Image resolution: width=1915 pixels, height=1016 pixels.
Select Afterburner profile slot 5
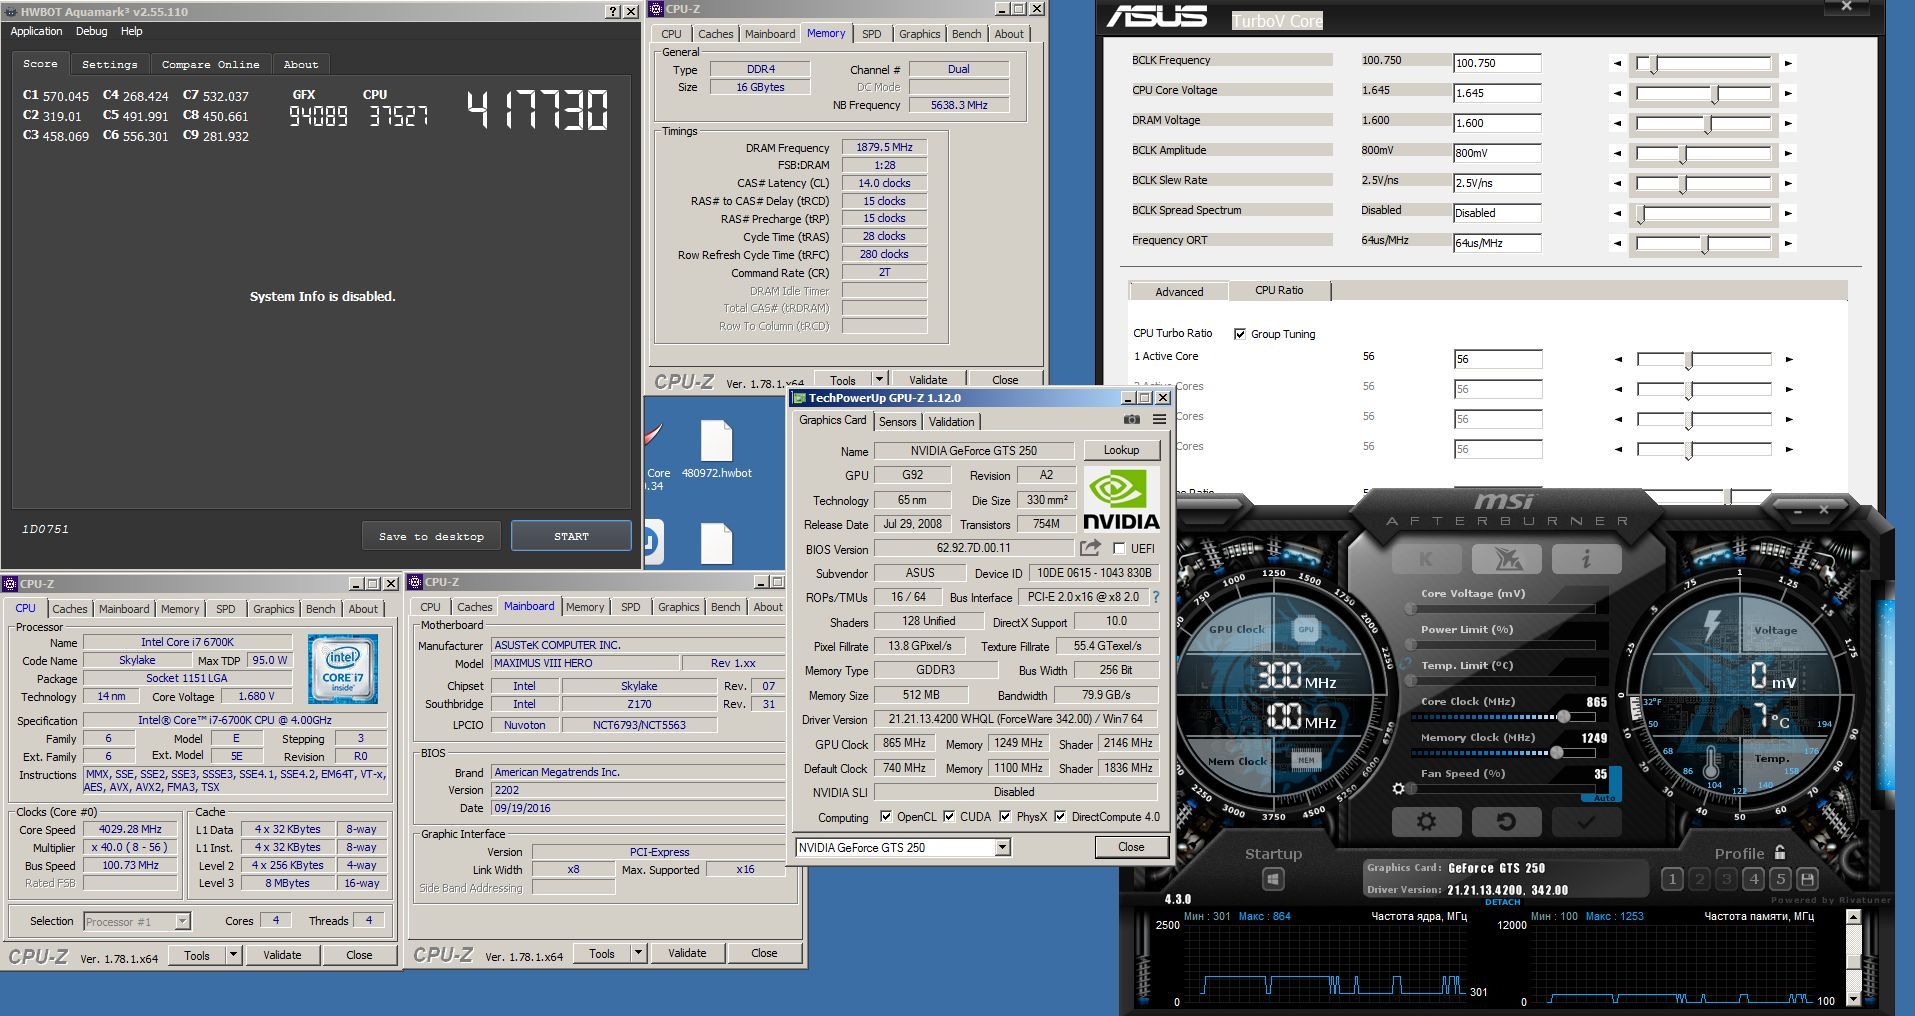[x=1780, y=879]
